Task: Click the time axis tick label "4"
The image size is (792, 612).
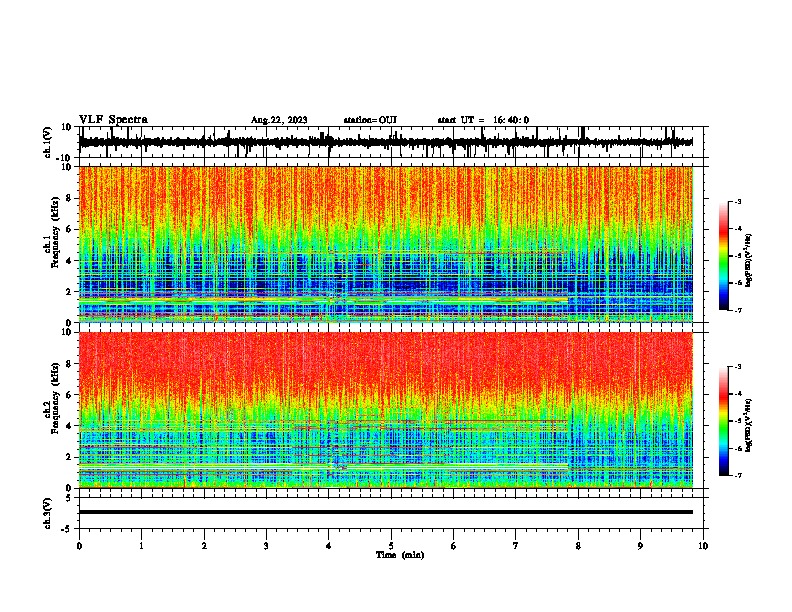Action: (x=329, y=546)
